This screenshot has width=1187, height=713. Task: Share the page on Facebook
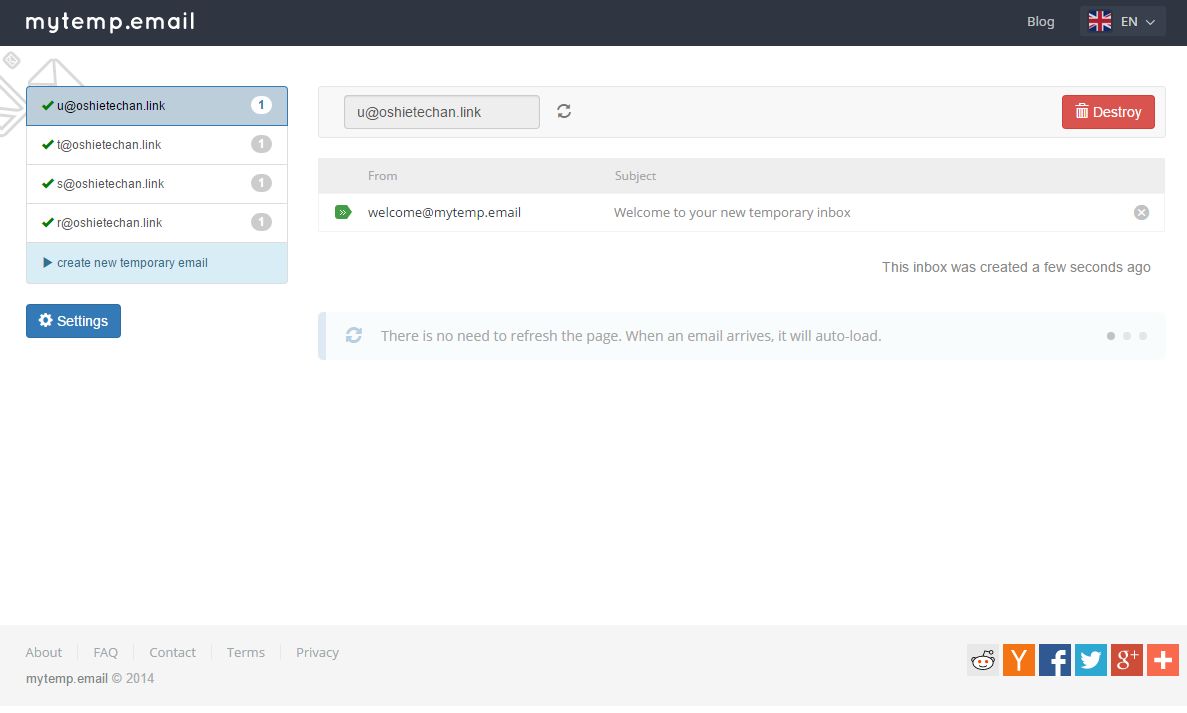click(1055, 660)
